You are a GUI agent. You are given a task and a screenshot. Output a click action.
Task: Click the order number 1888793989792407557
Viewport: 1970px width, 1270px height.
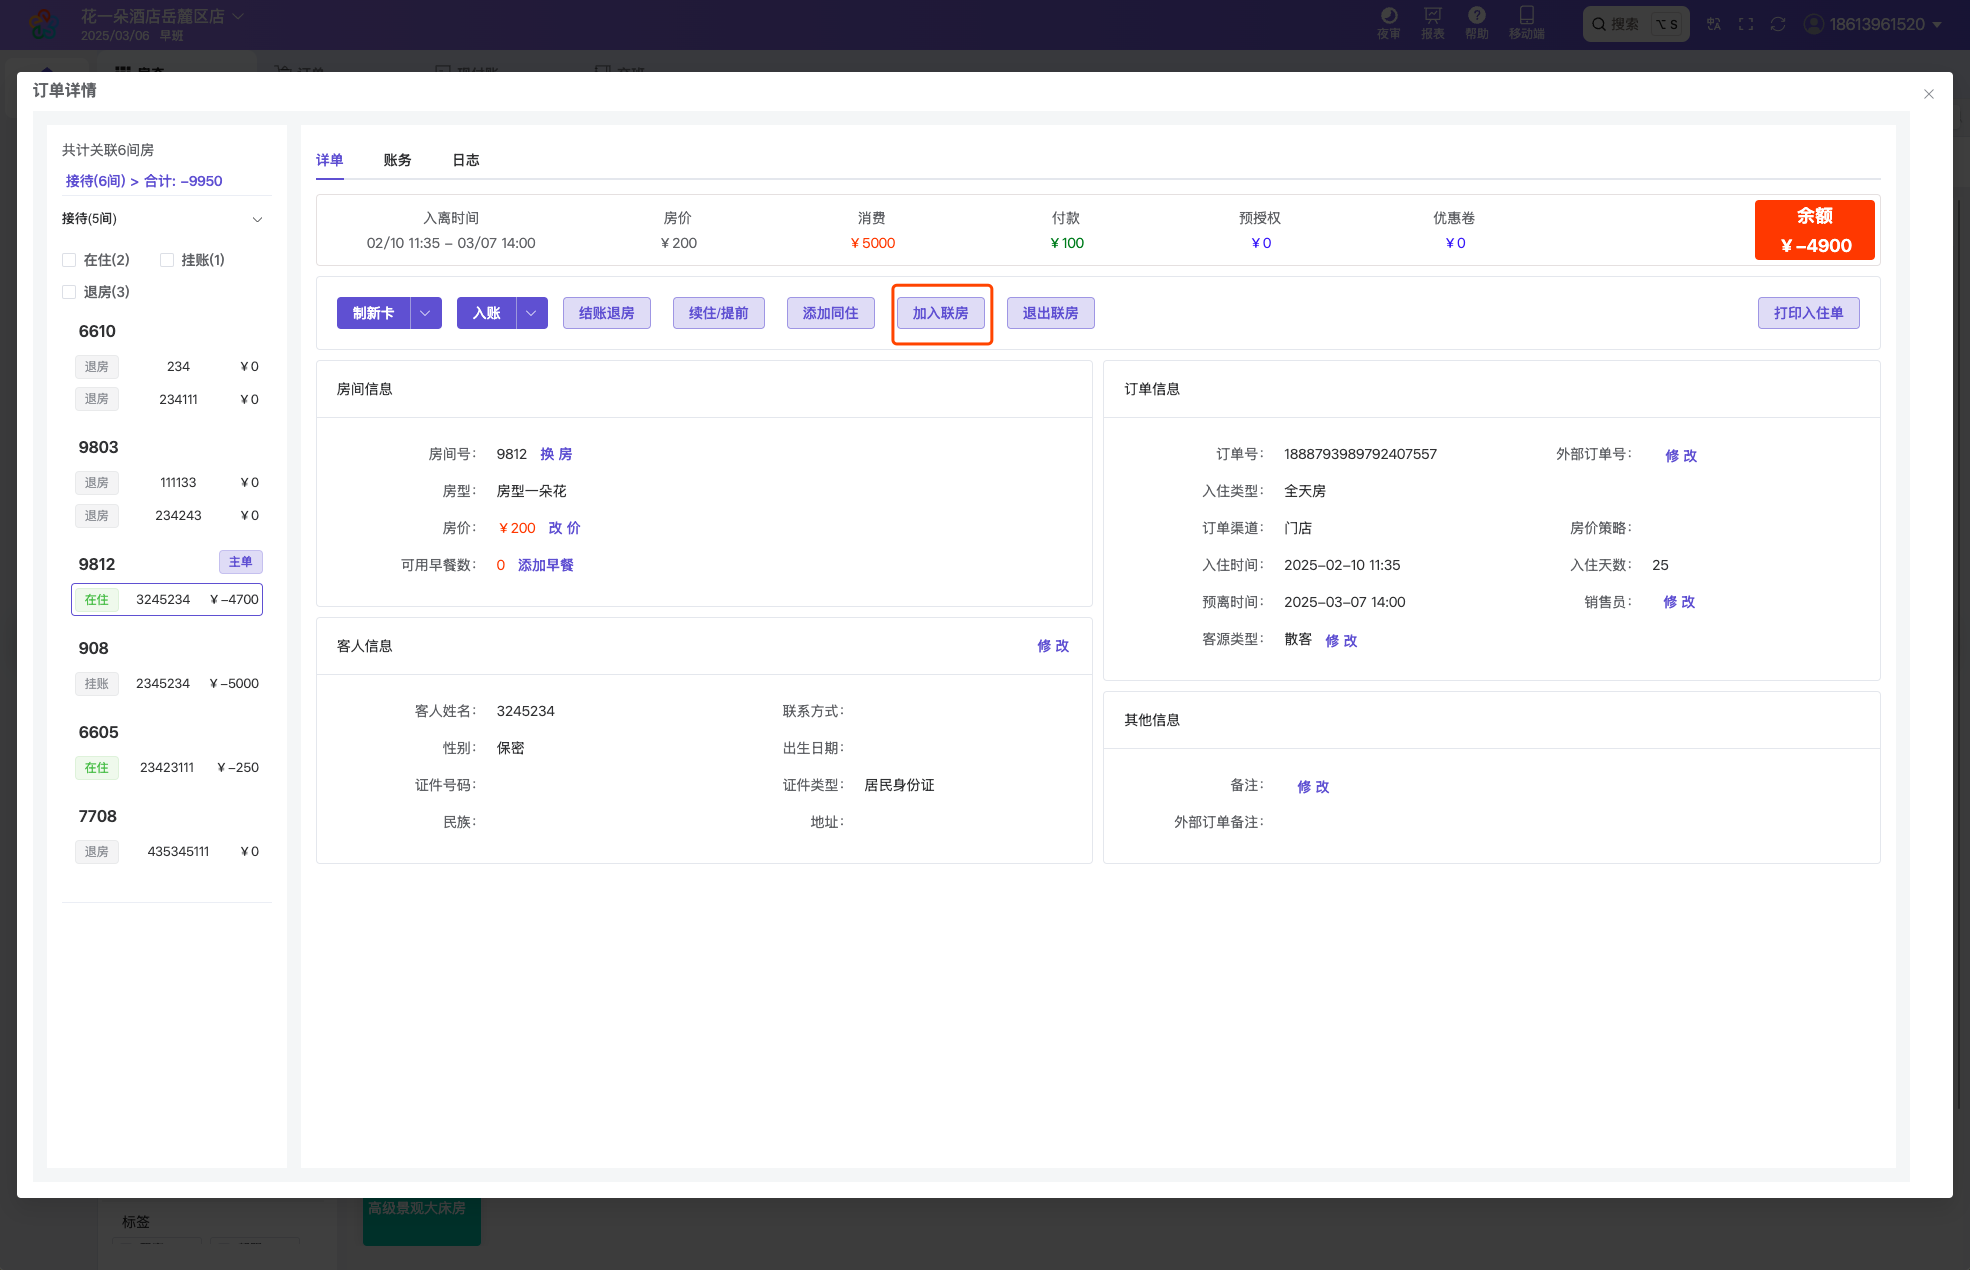click(1360, 454)
